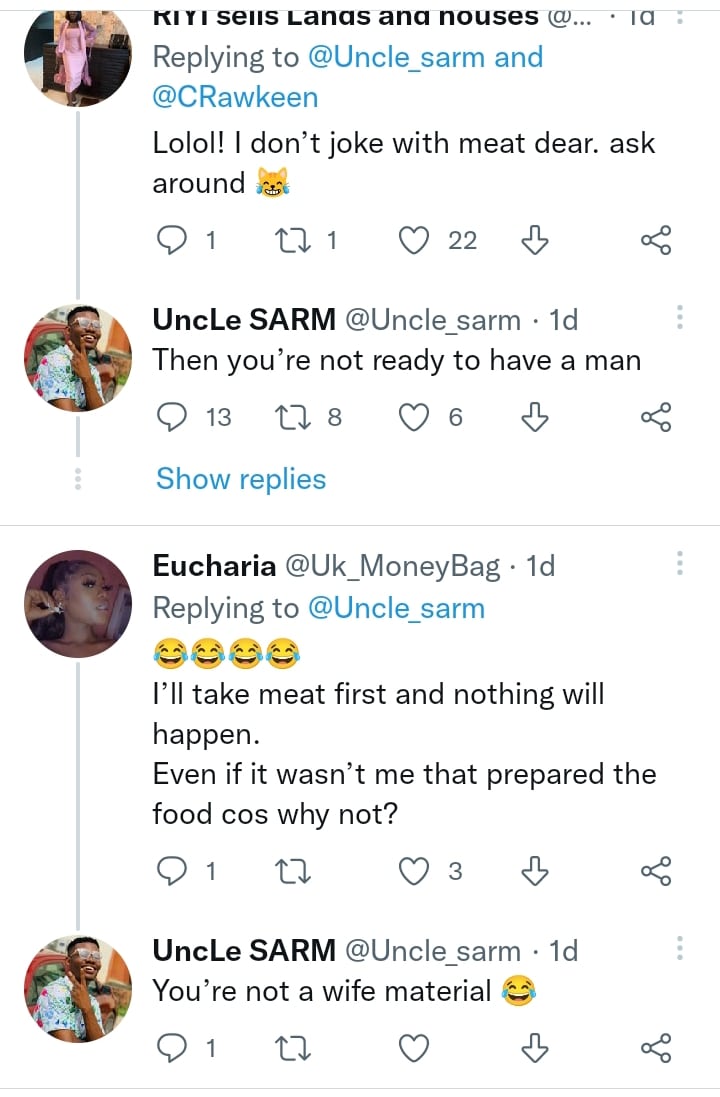The width and height of the screenshot is (720, 1097).
Task: Open options menu on "Then you're not ready" tweet
Action: [x=680, y=318]
